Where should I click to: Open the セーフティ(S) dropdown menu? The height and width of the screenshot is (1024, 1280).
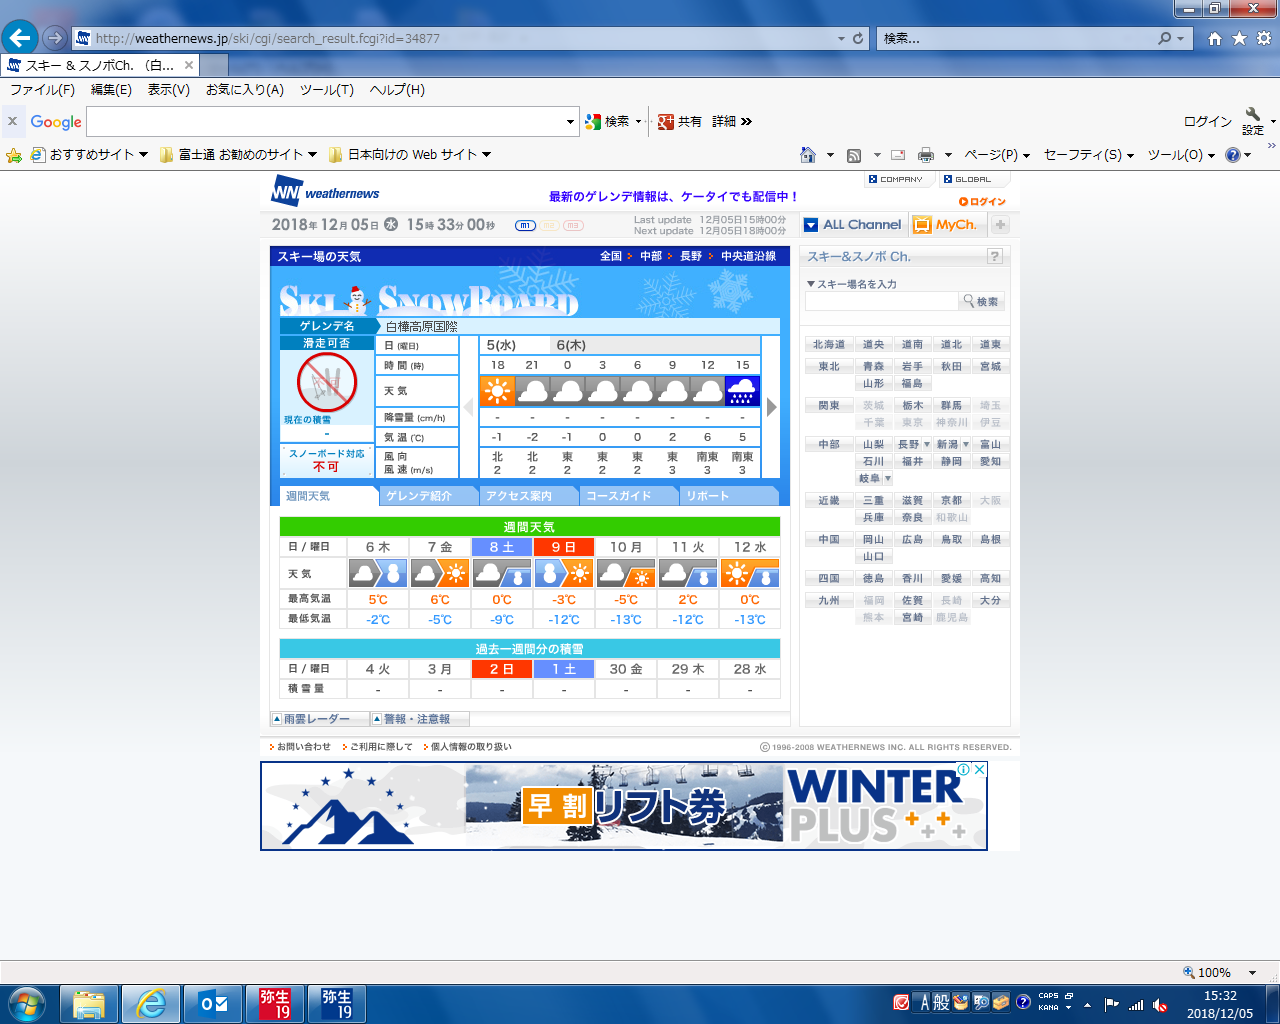pyautogui.click(x=1088, y=155)
